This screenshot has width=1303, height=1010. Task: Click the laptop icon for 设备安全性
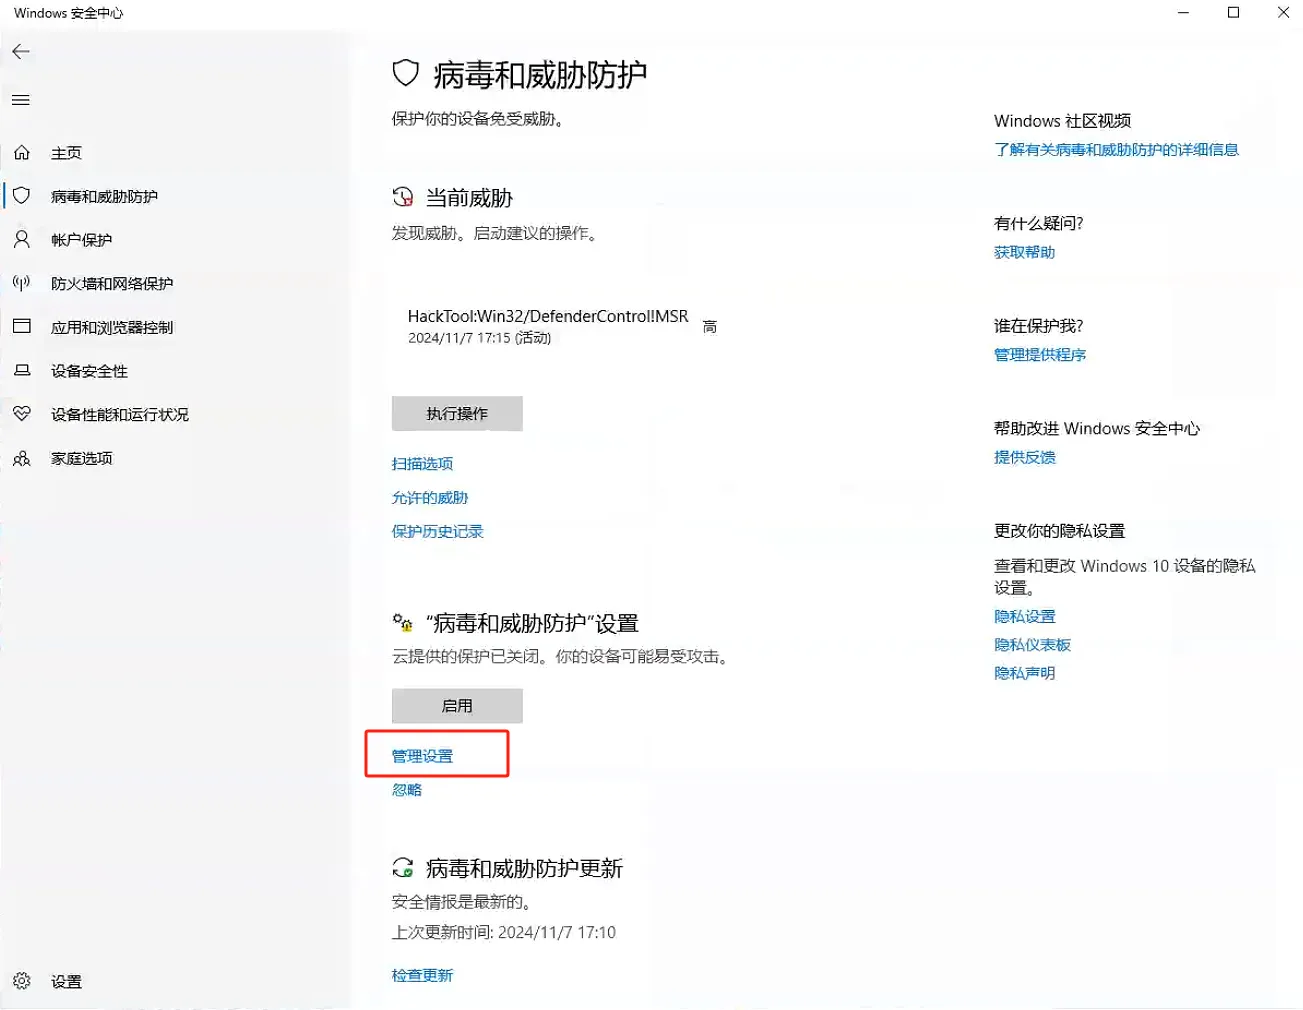22,371
